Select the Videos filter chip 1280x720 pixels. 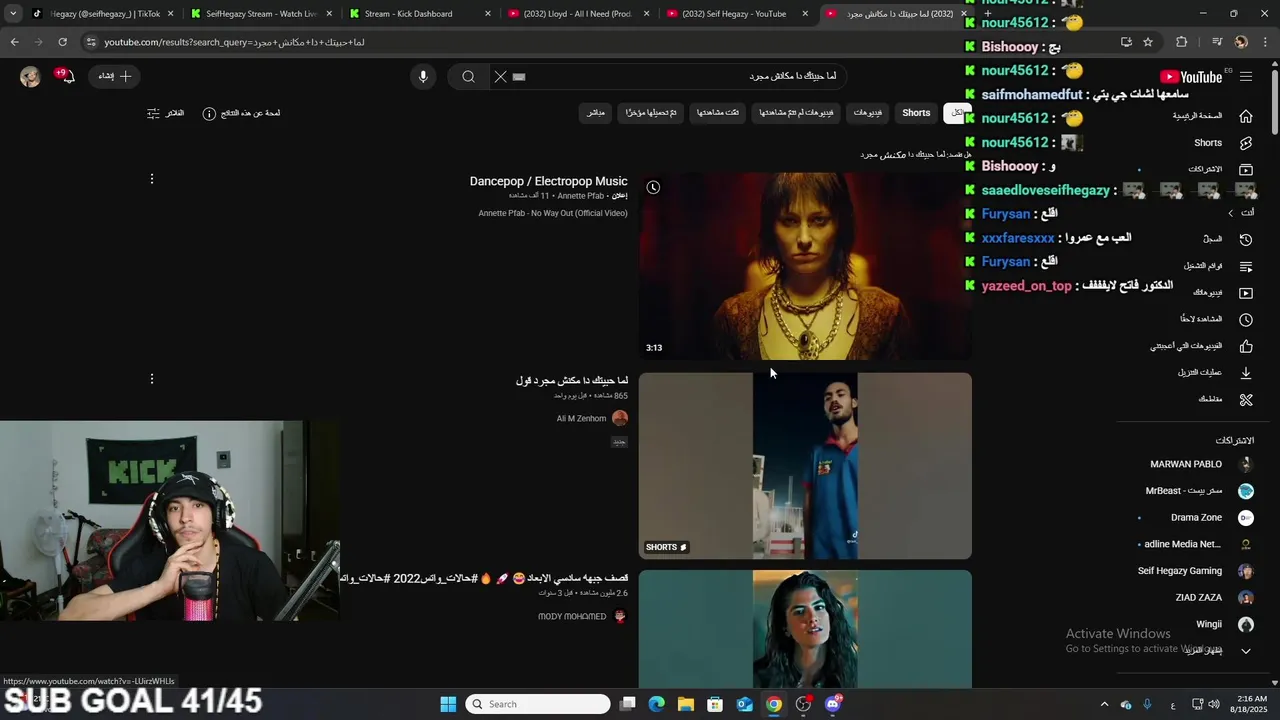(867, 113)
